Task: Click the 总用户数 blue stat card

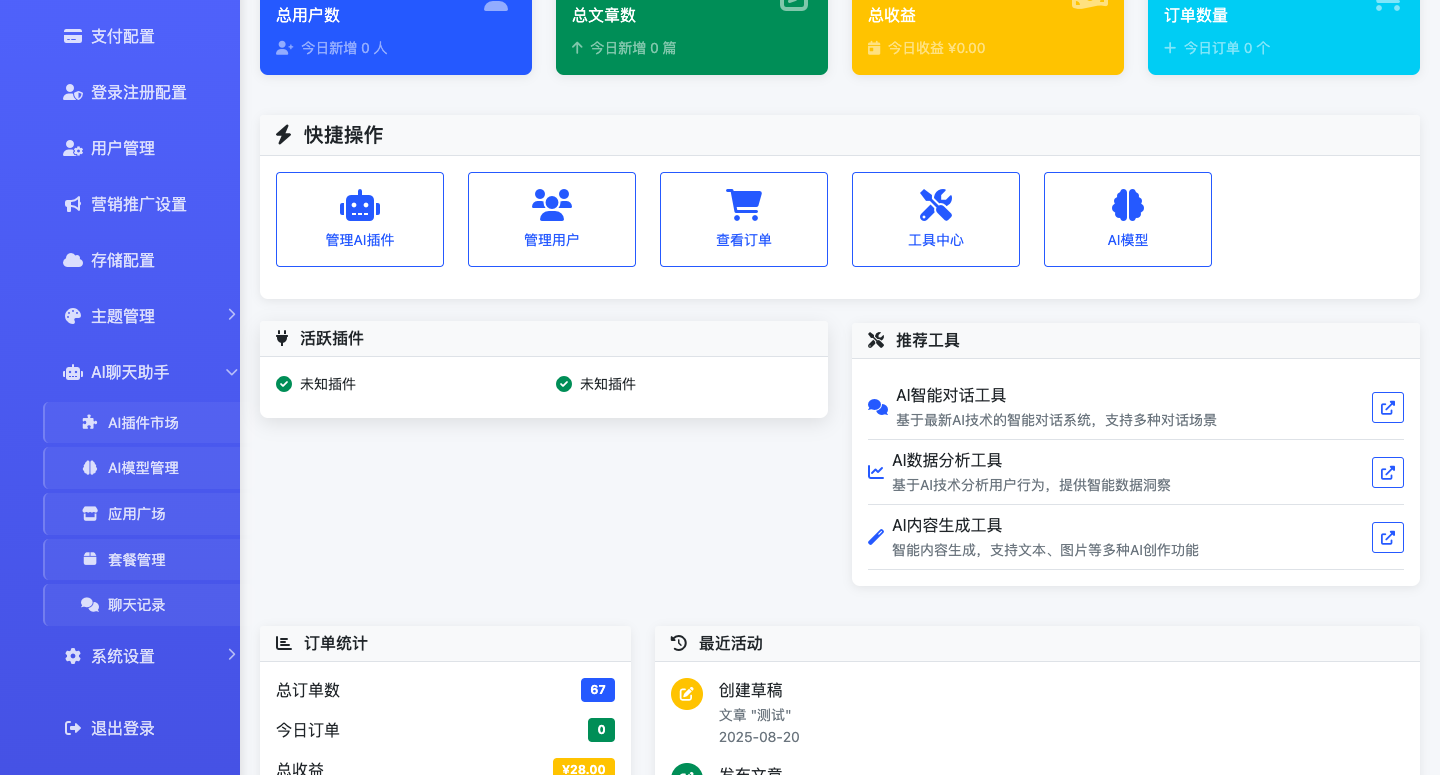Action: coord(396,37)
